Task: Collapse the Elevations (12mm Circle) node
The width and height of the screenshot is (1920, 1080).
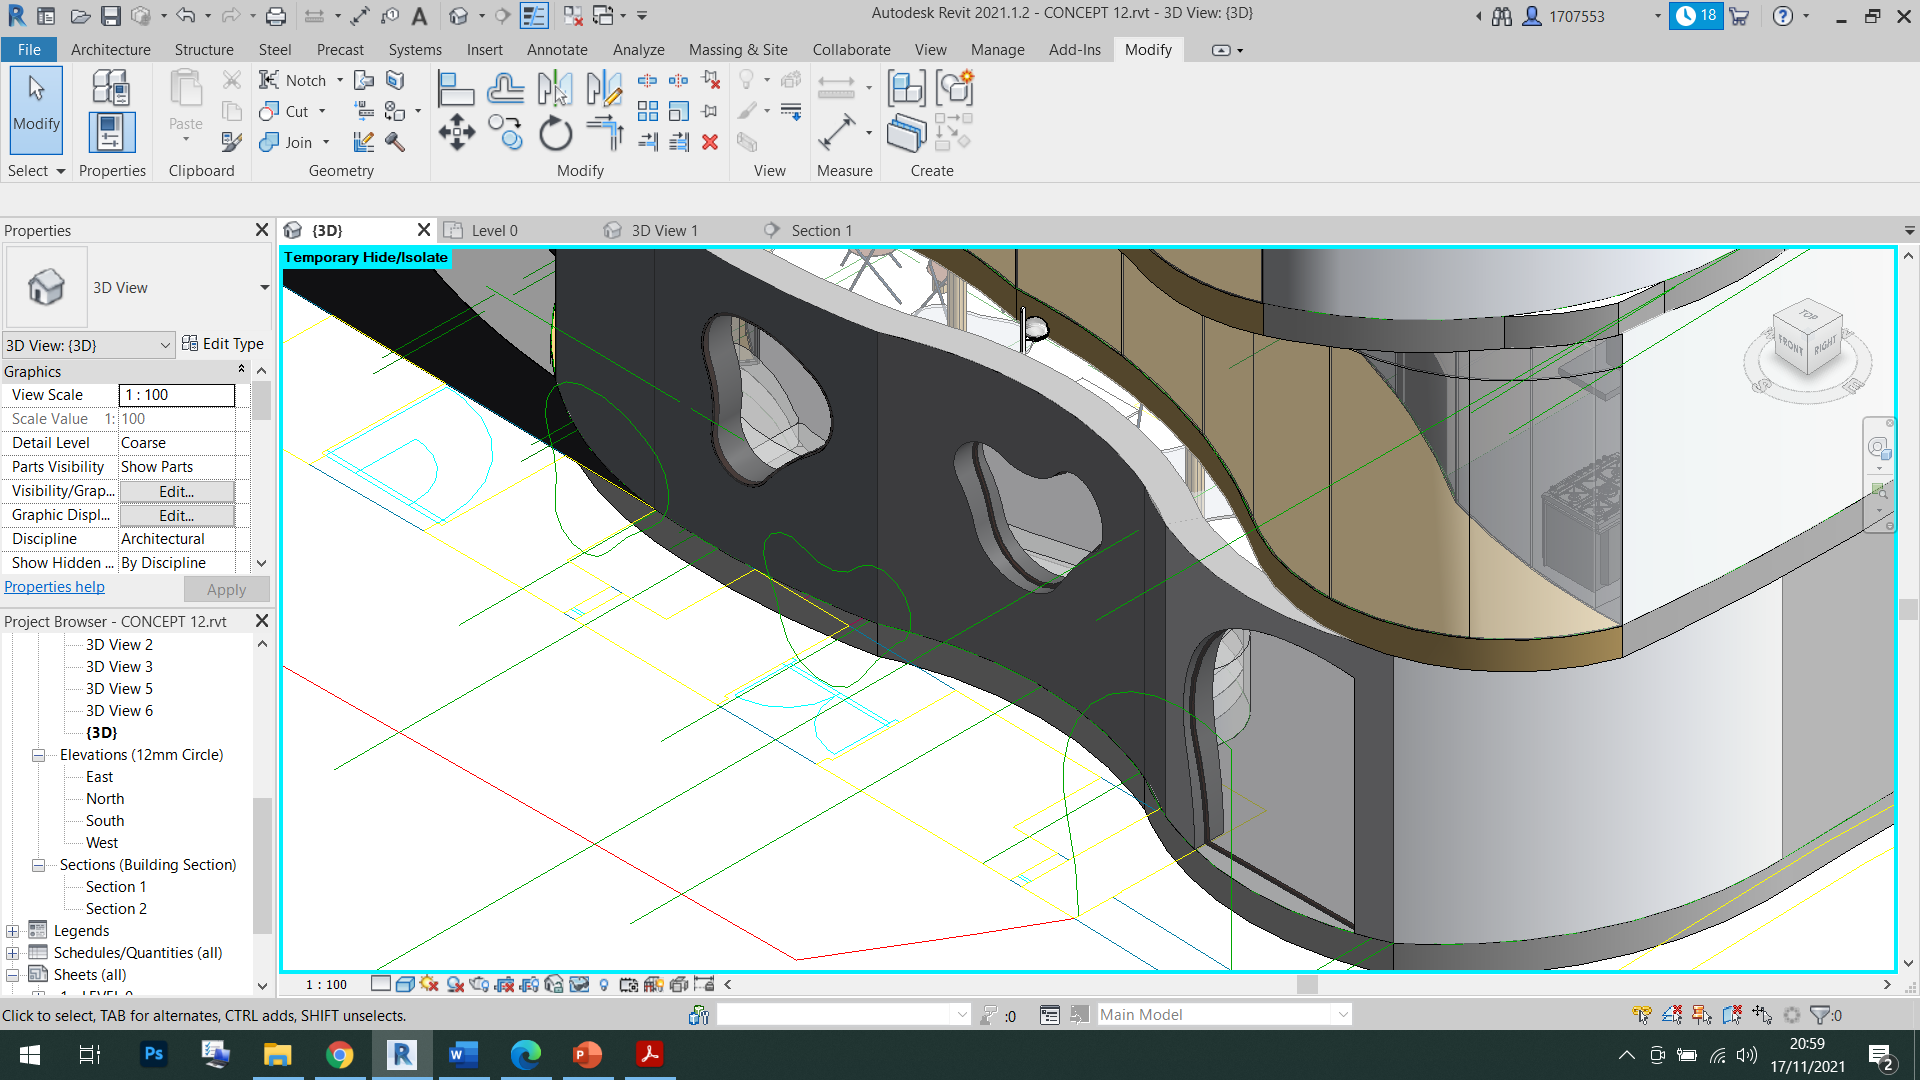Action: pos(38,755)
